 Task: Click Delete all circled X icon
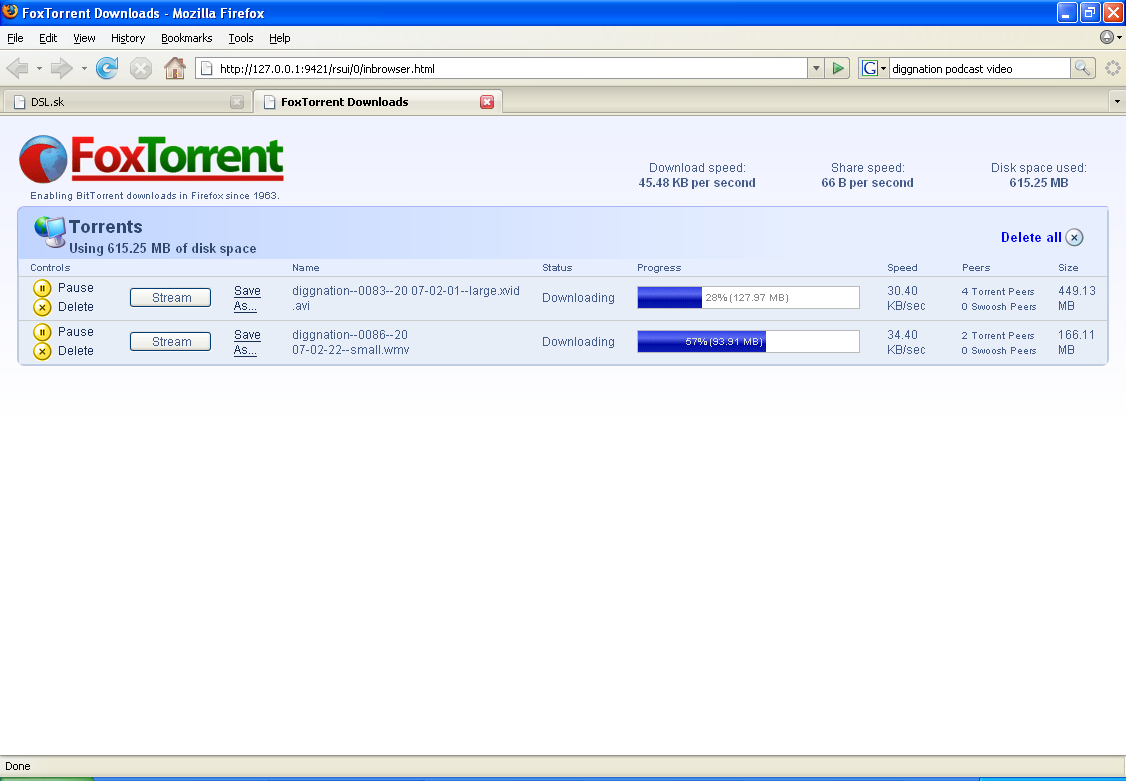(x=1074, y=238)
